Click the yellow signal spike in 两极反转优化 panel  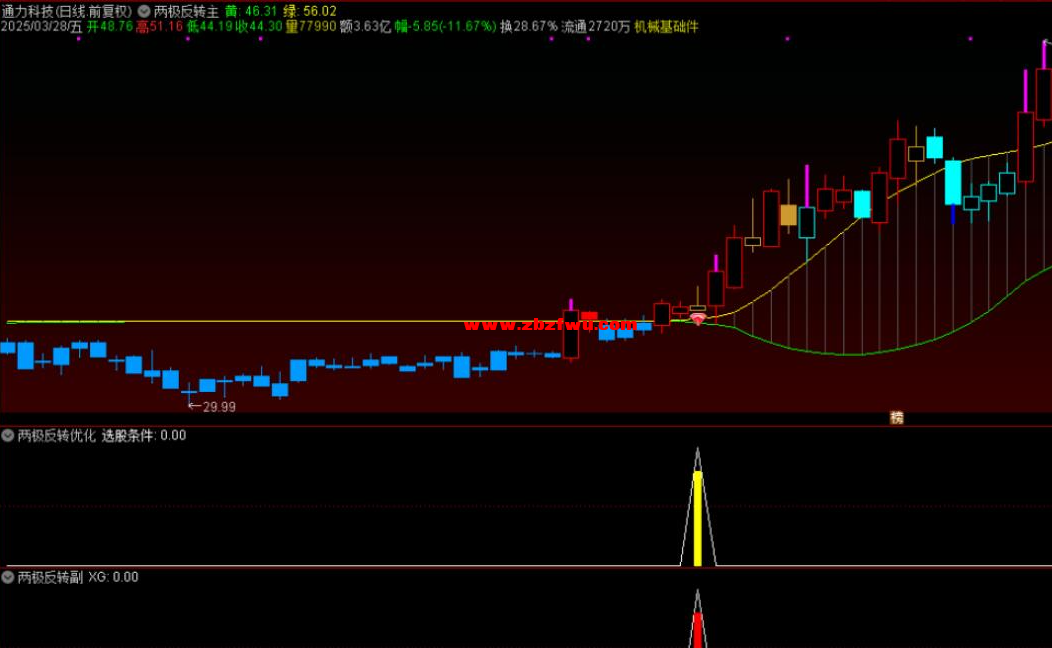698,518
